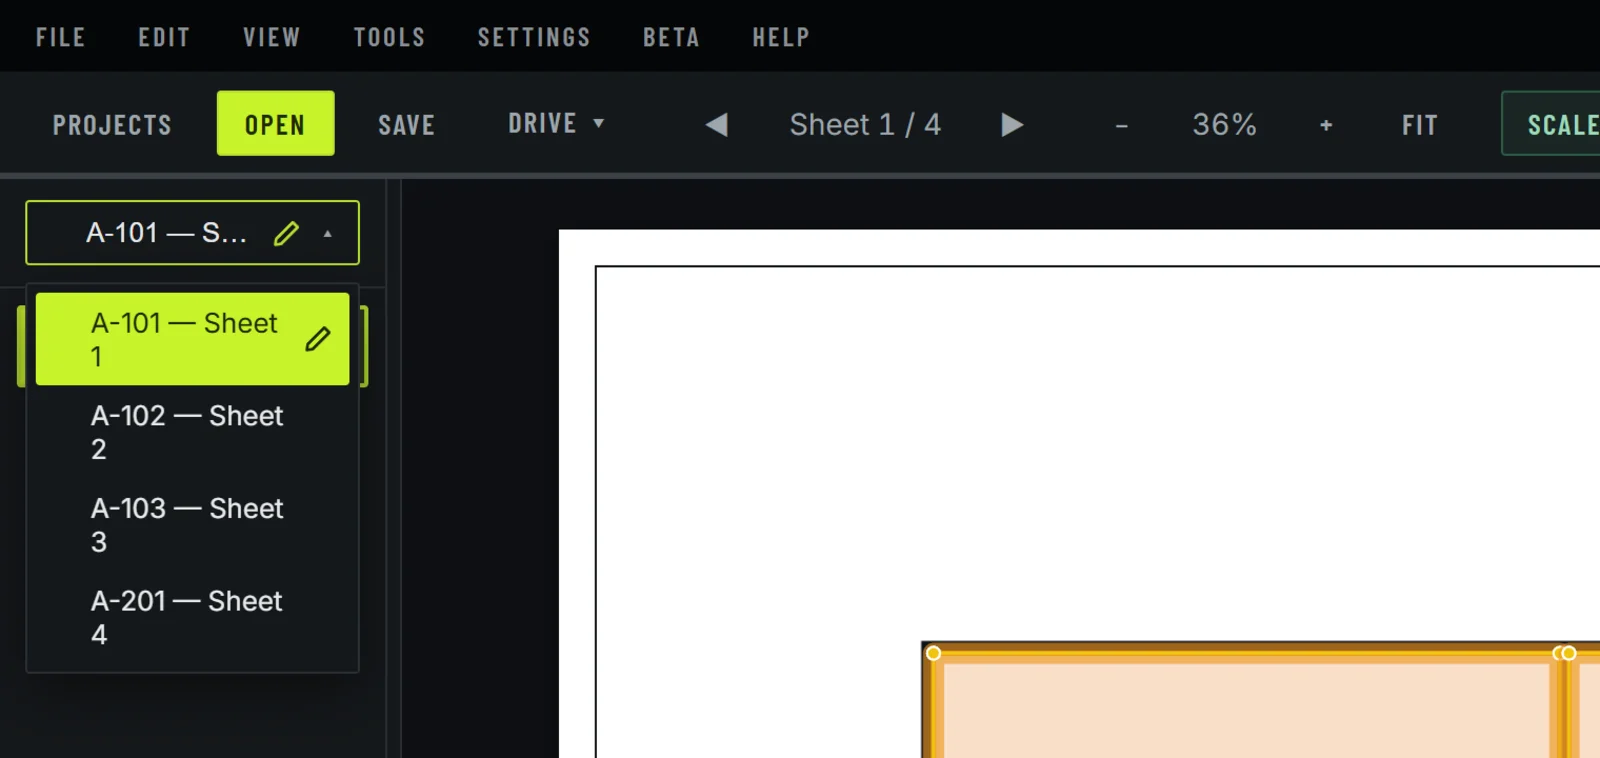Screen dimensions: 1600x758
Task: Click the SCALE button
Action: 1551,123
